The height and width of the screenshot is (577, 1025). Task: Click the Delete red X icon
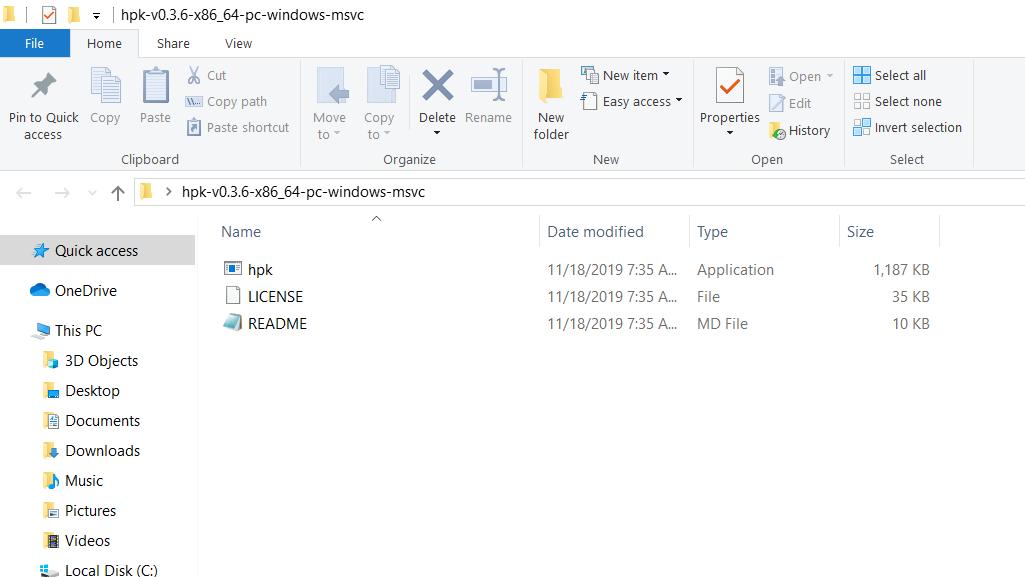click(437, 86)
